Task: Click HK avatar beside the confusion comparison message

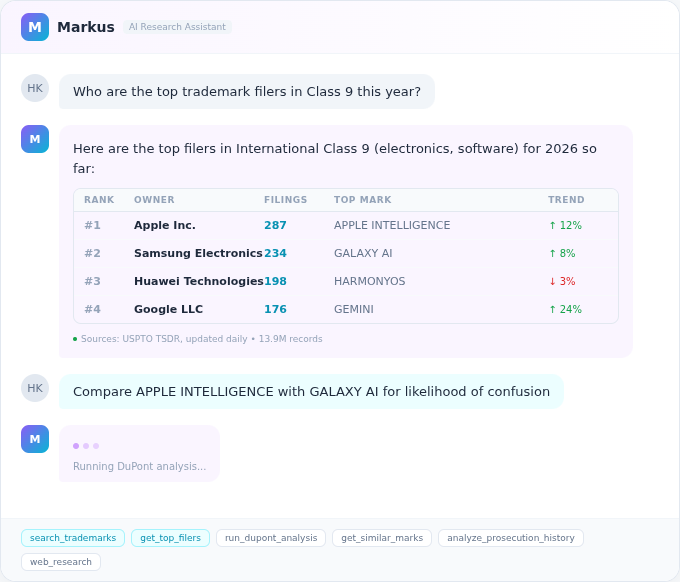Action: [35, 388]
